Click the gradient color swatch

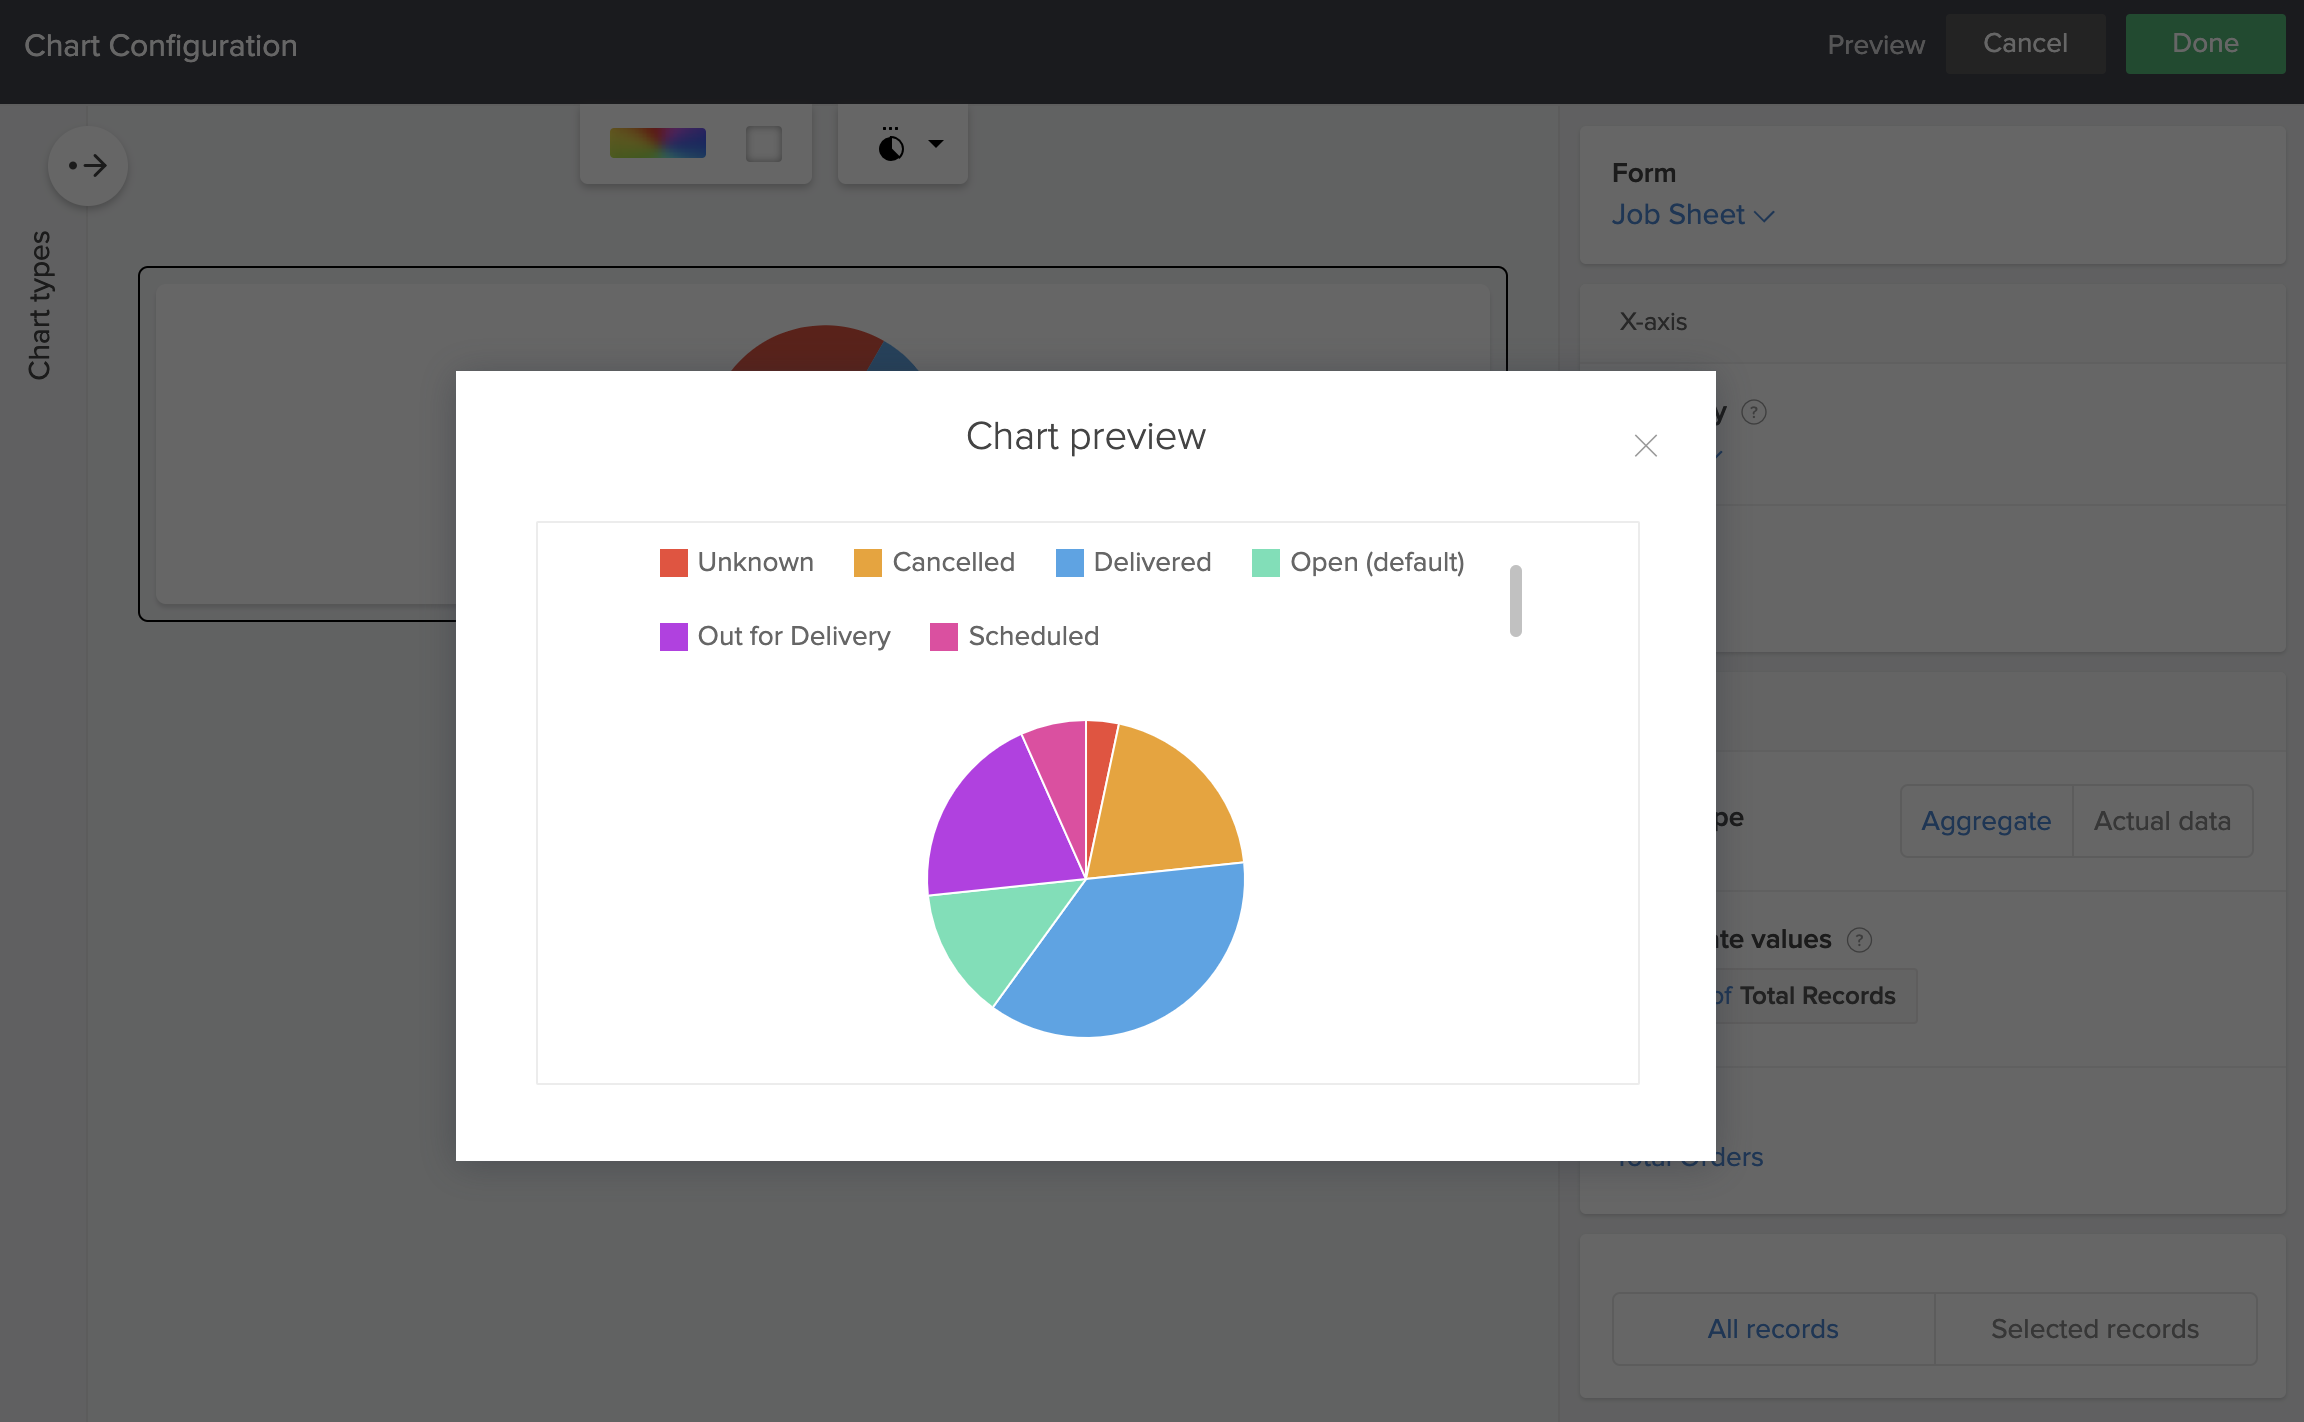(x=657, y=143)
